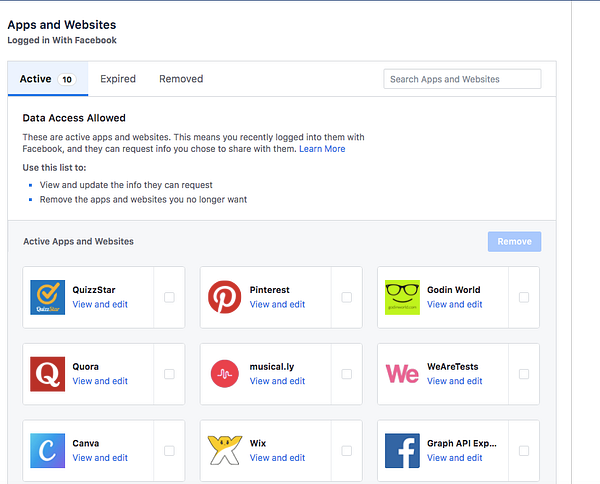
Task: Click the Active Apps and Websites label
Action: coord(78,241)
